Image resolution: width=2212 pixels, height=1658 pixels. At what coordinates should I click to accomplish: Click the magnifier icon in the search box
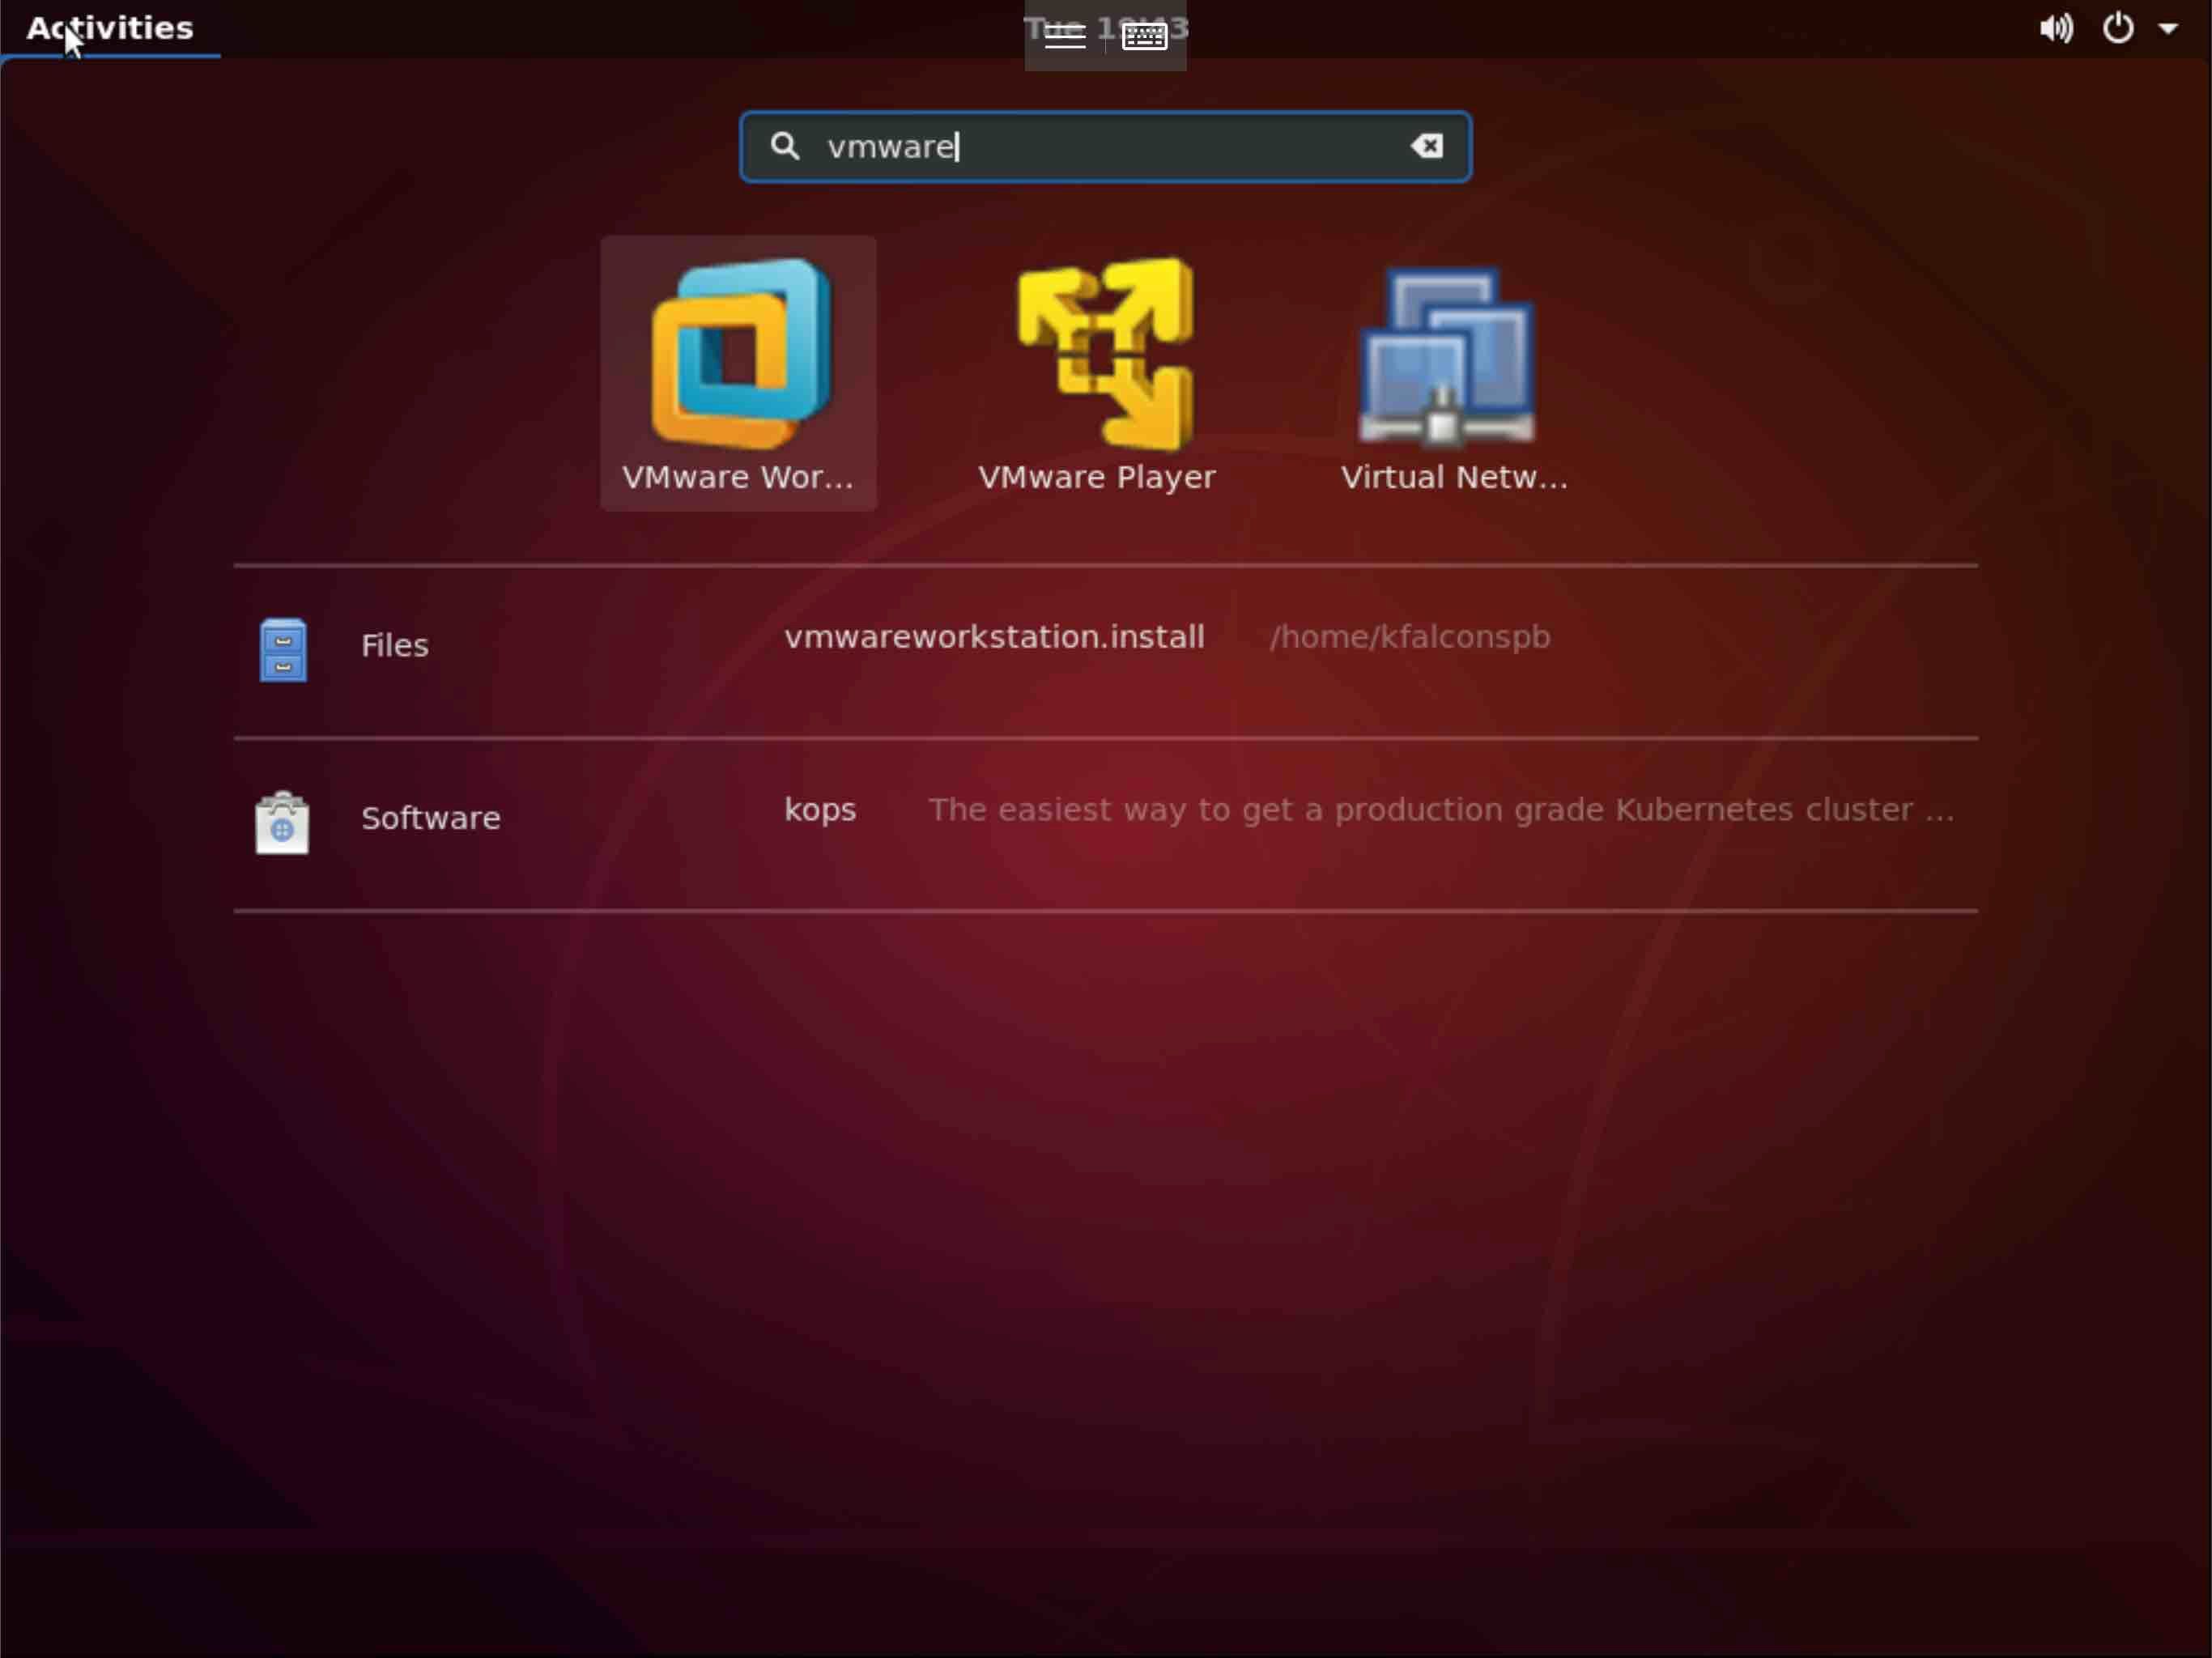[x=785, y=146]
